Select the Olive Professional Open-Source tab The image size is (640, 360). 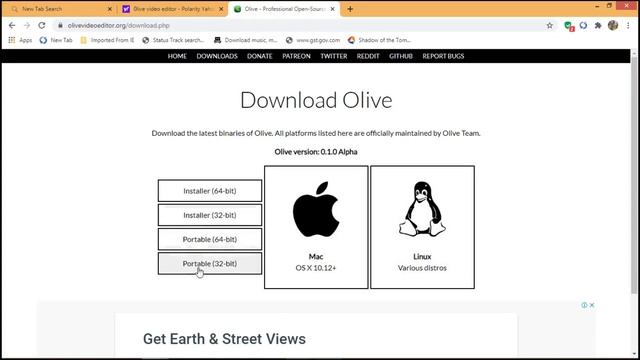pyautogui.click(x=284, y=9)
